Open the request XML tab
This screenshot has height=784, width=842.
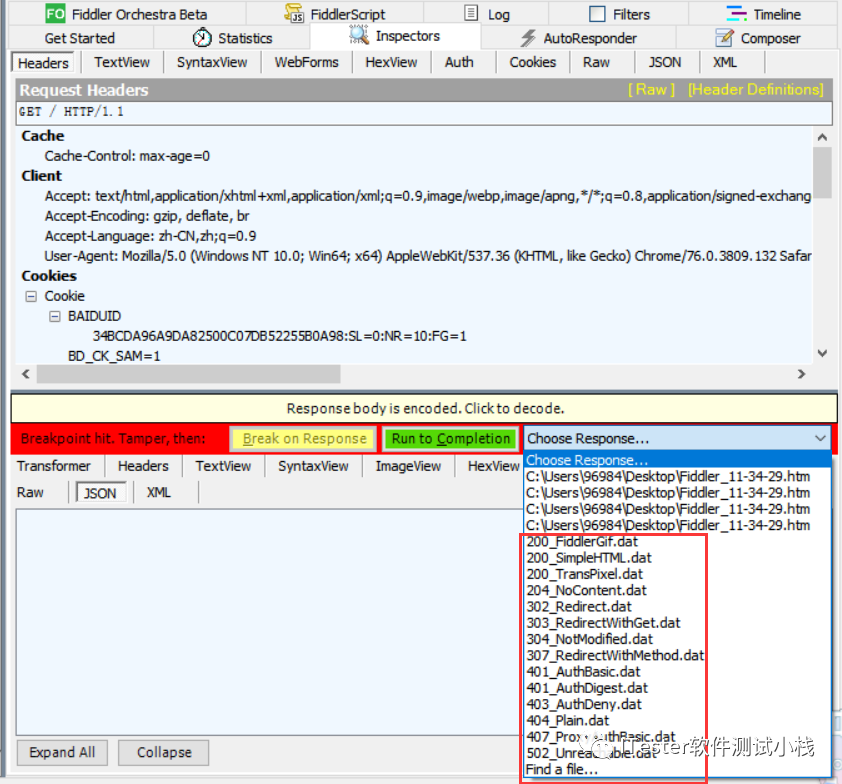[725, 62]
